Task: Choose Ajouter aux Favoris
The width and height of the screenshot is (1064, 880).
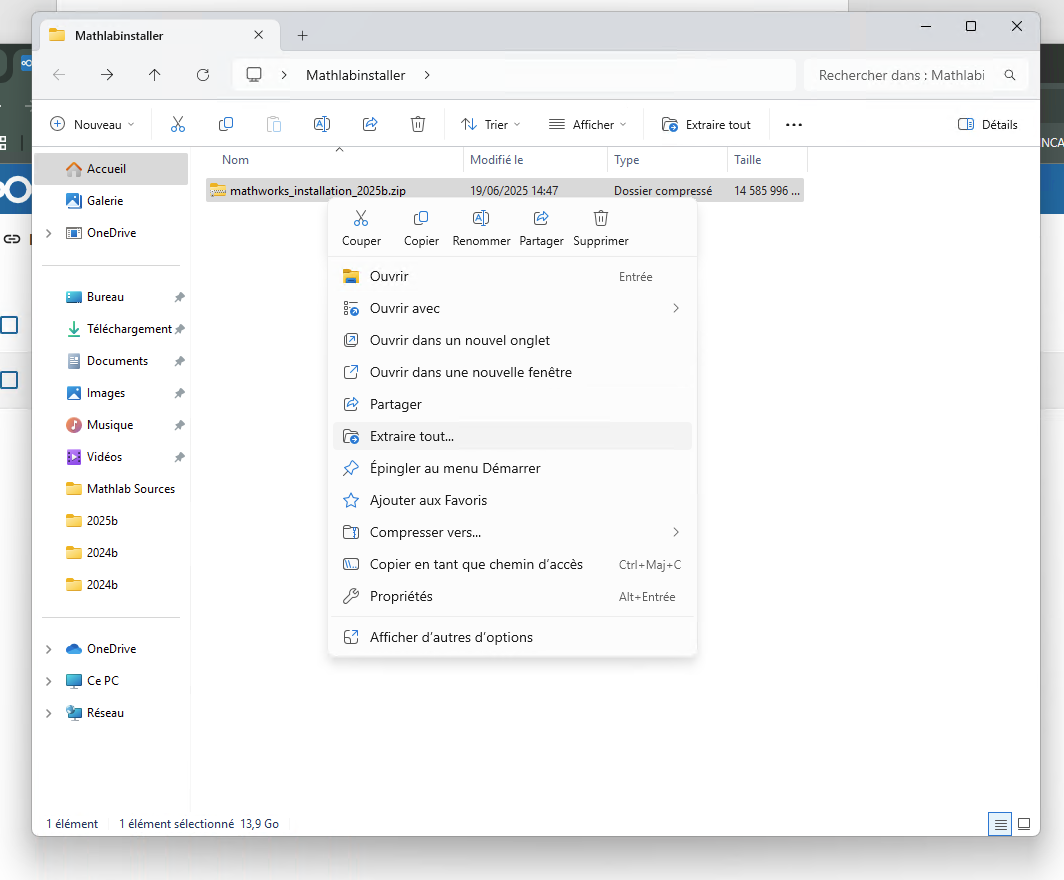Action: pyautogui.click(x=512, y=500)
